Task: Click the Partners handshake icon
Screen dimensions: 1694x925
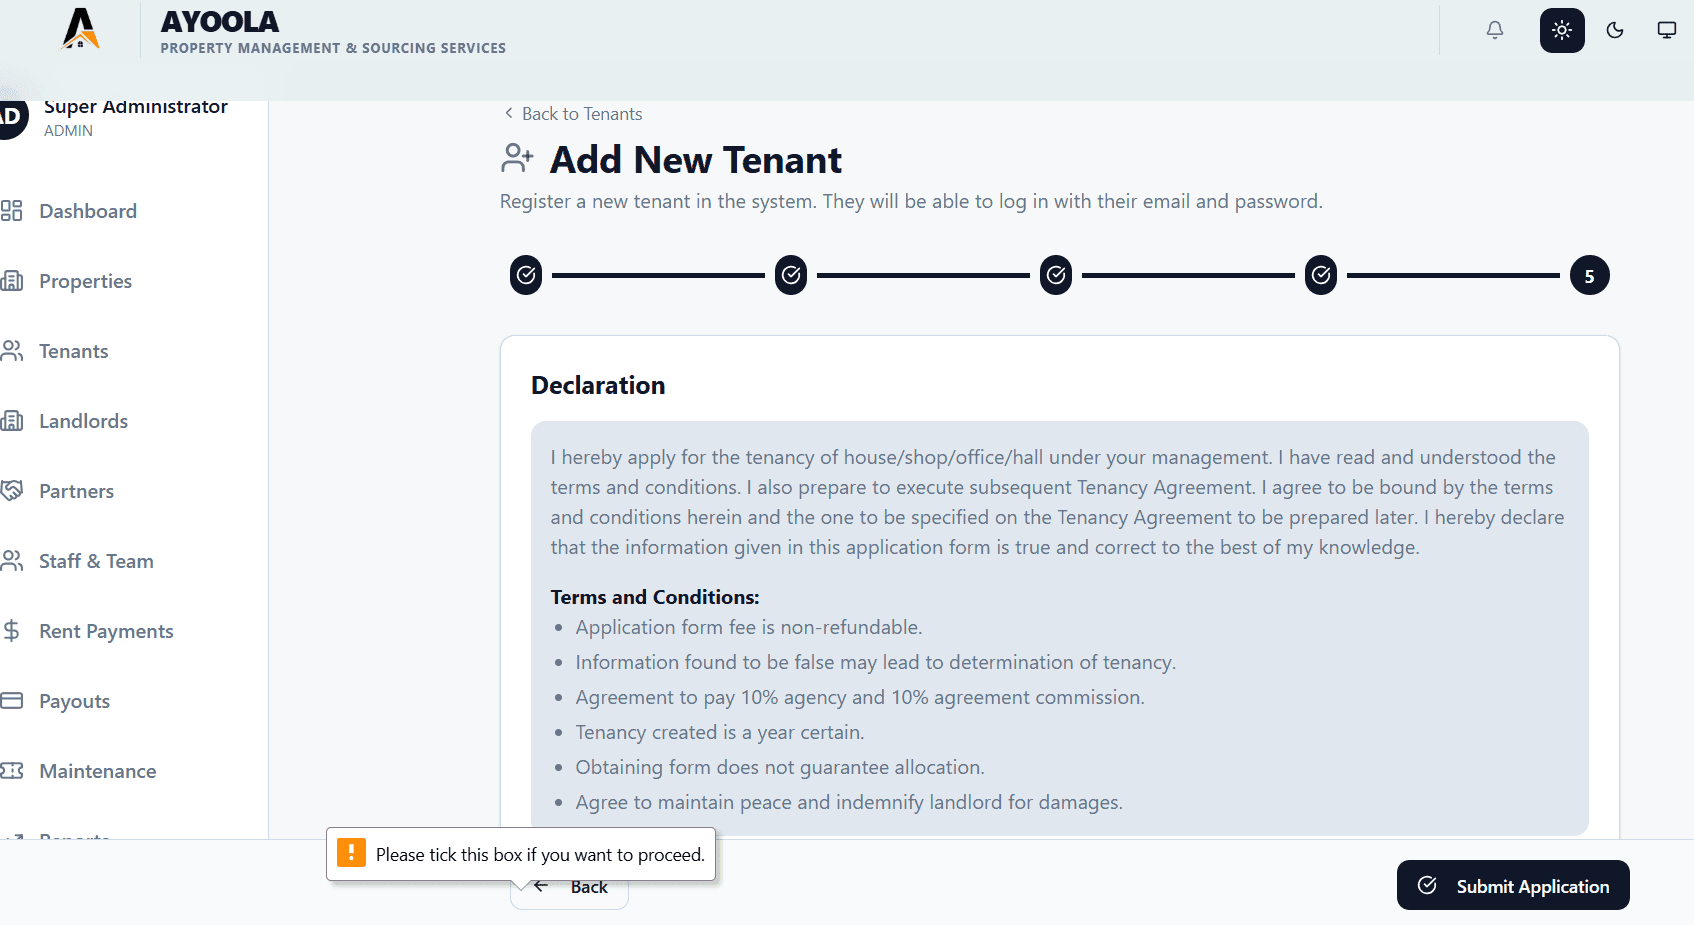Action: click(12, 491)
